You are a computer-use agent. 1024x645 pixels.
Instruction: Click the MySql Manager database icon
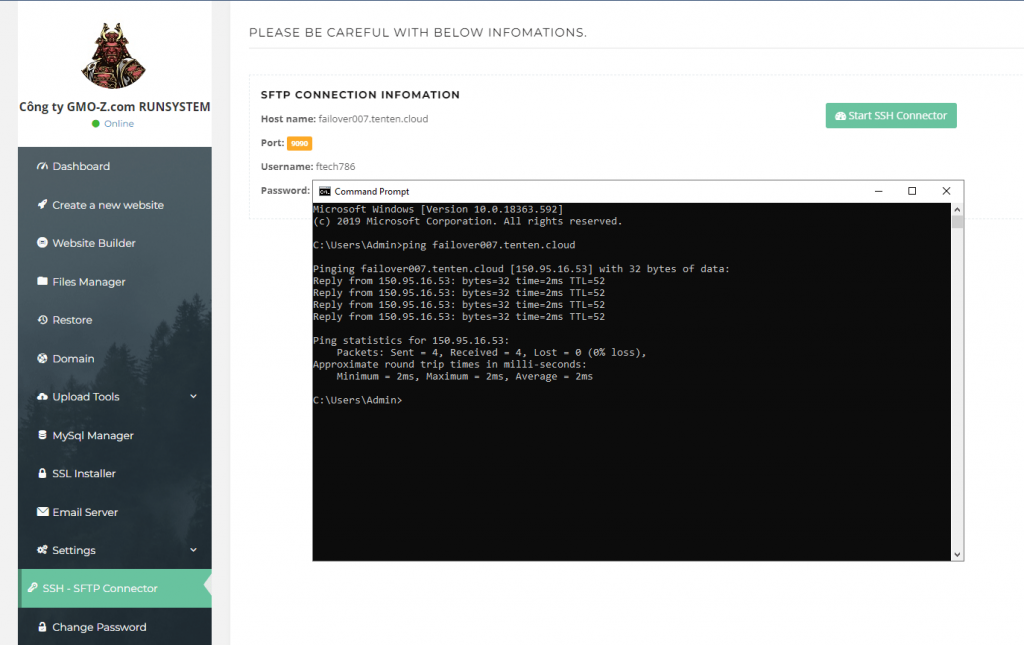pyautogui.click(x=43, y=436)
